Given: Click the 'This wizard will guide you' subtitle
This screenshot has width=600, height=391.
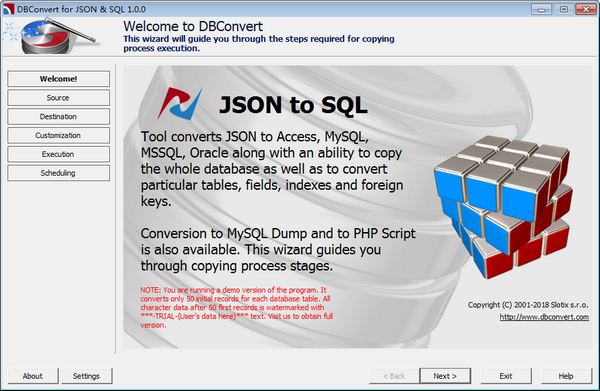Looking at the screenshot, I should coord(259,43).
